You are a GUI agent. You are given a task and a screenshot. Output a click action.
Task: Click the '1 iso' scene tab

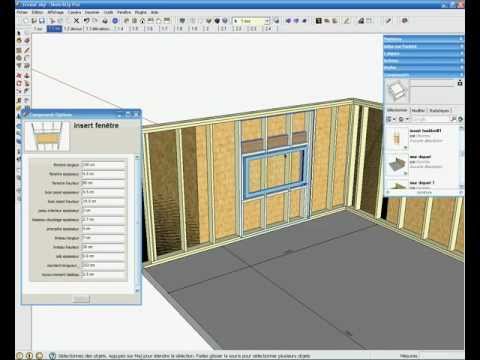coord(38,29)
